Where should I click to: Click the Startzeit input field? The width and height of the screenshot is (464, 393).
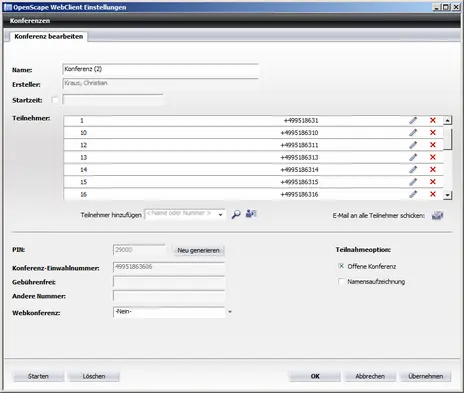pyautogui.click(x=113, y=100)
